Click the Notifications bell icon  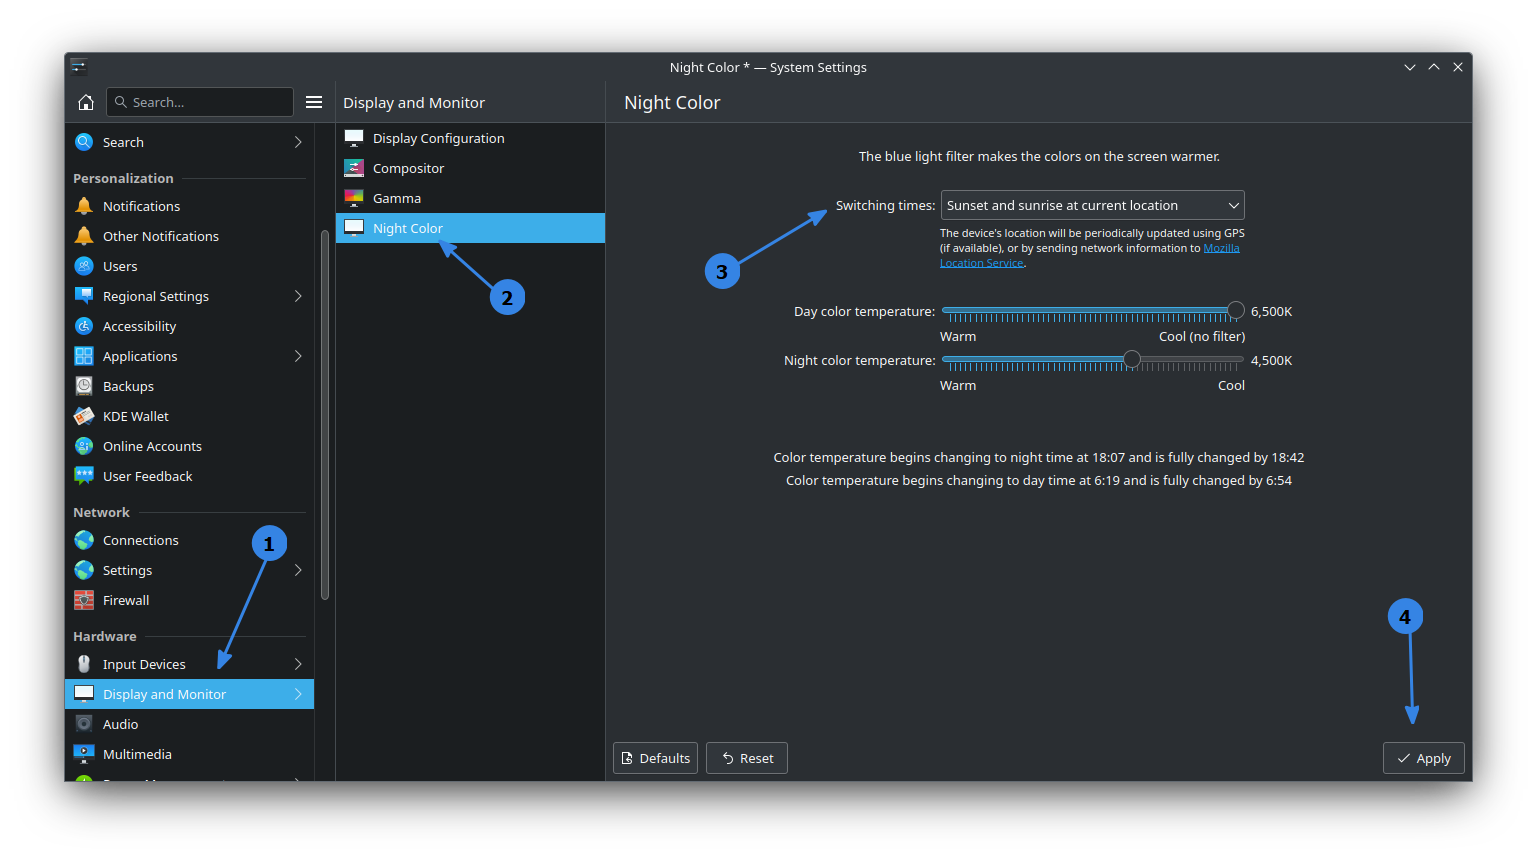(84, 206)
